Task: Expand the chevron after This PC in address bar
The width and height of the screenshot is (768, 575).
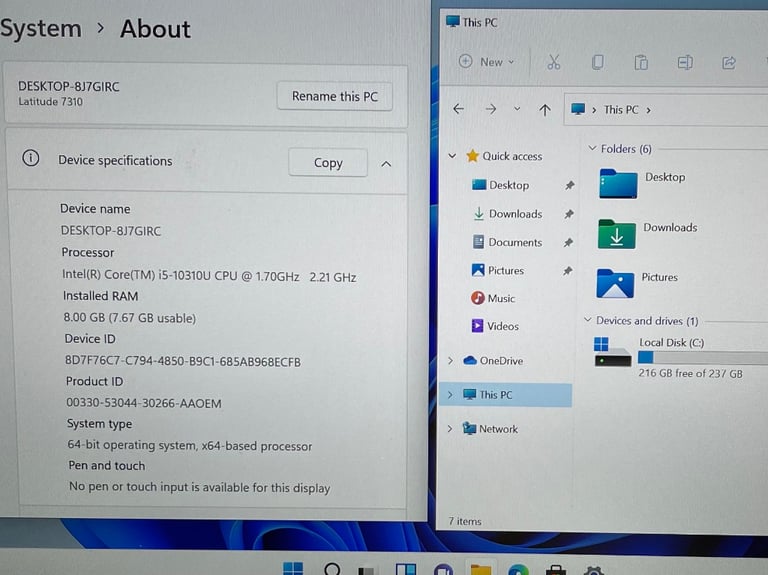Action: [x=648, y=110]
